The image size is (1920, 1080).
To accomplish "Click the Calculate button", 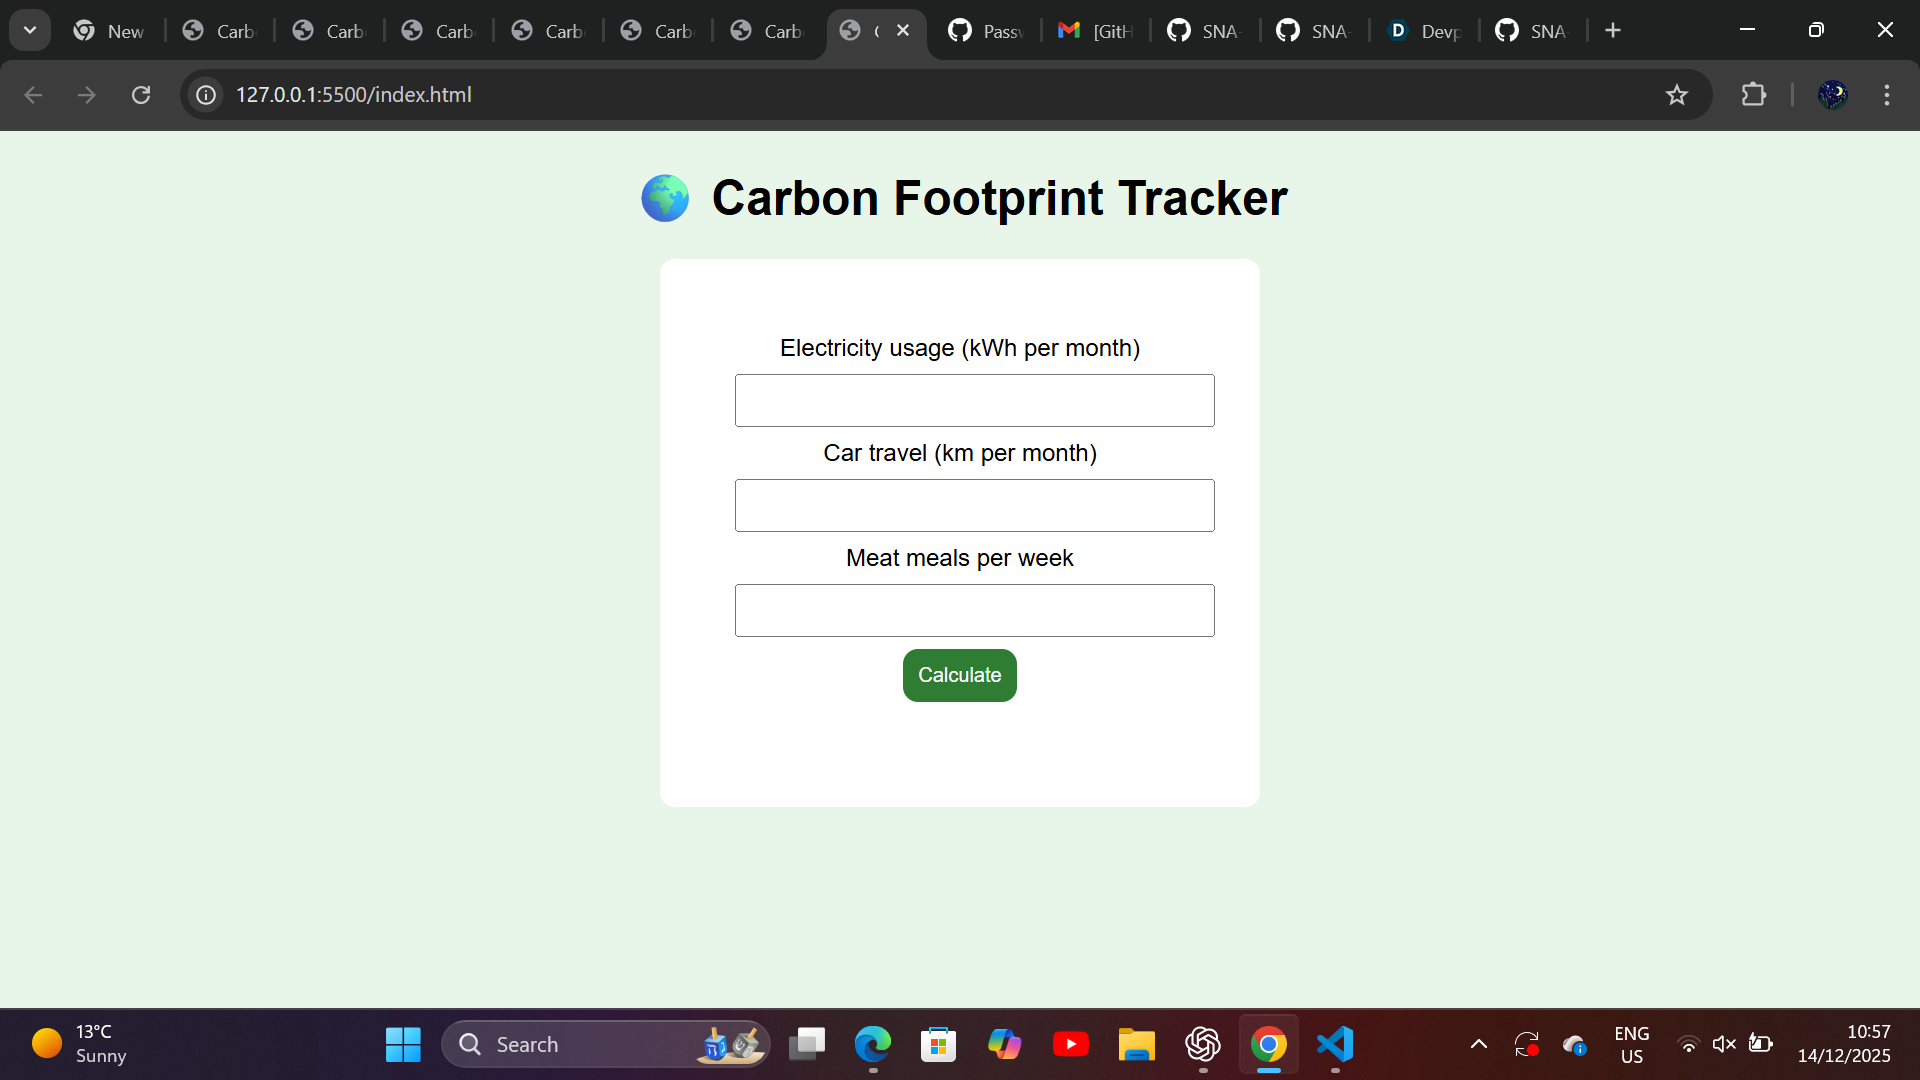I will (x=959, y=675).
